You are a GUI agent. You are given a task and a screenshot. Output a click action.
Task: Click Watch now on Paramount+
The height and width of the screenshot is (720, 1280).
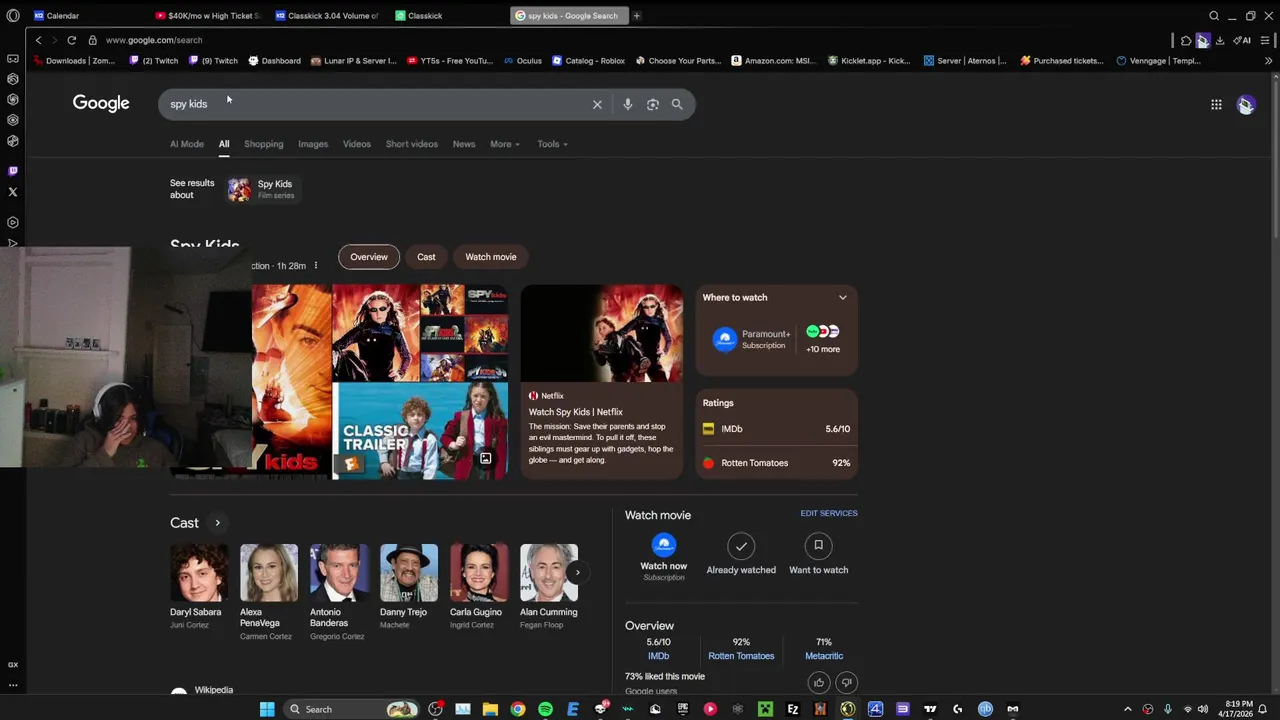(x=664, y=557)
